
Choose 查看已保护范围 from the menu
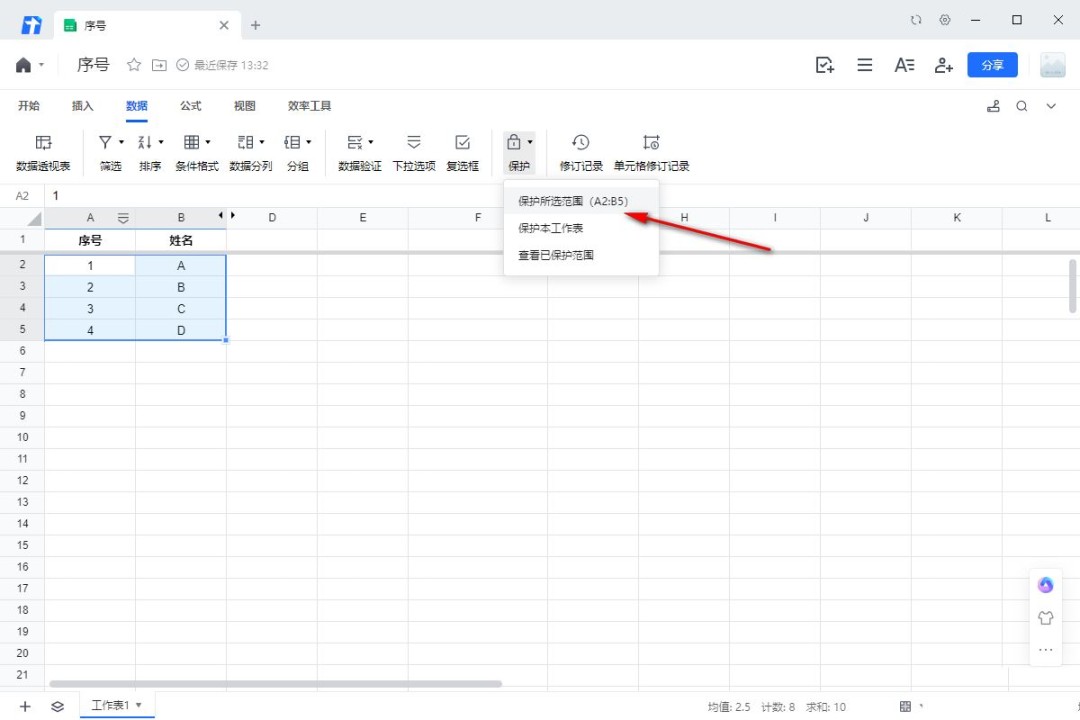[x=556, y=256]
